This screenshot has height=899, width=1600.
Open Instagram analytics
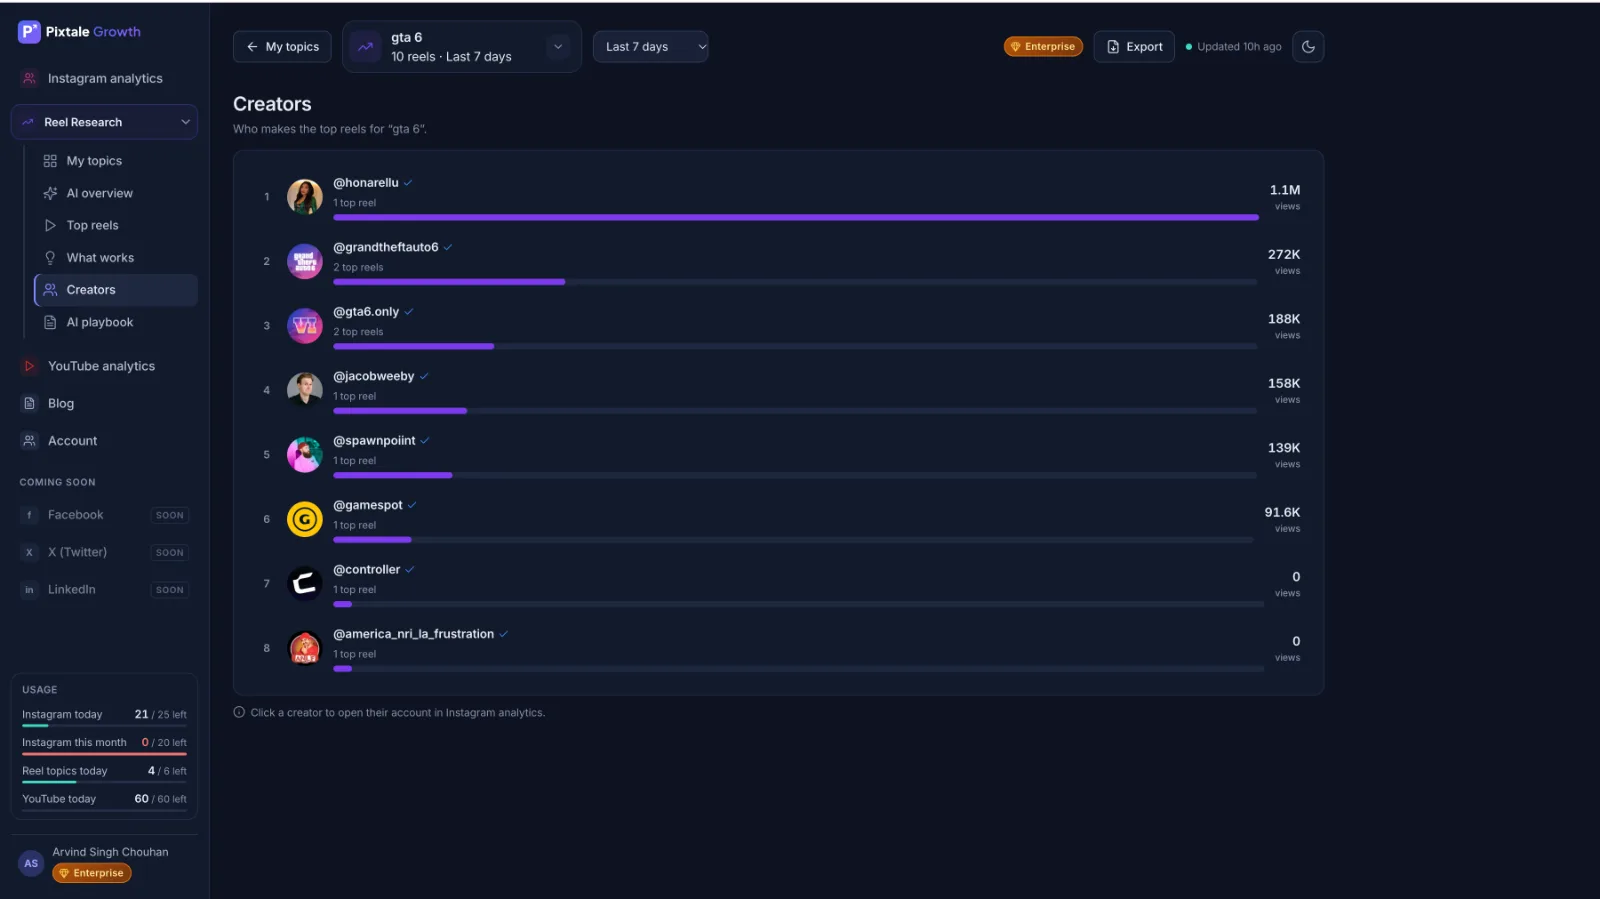(104, 78)
